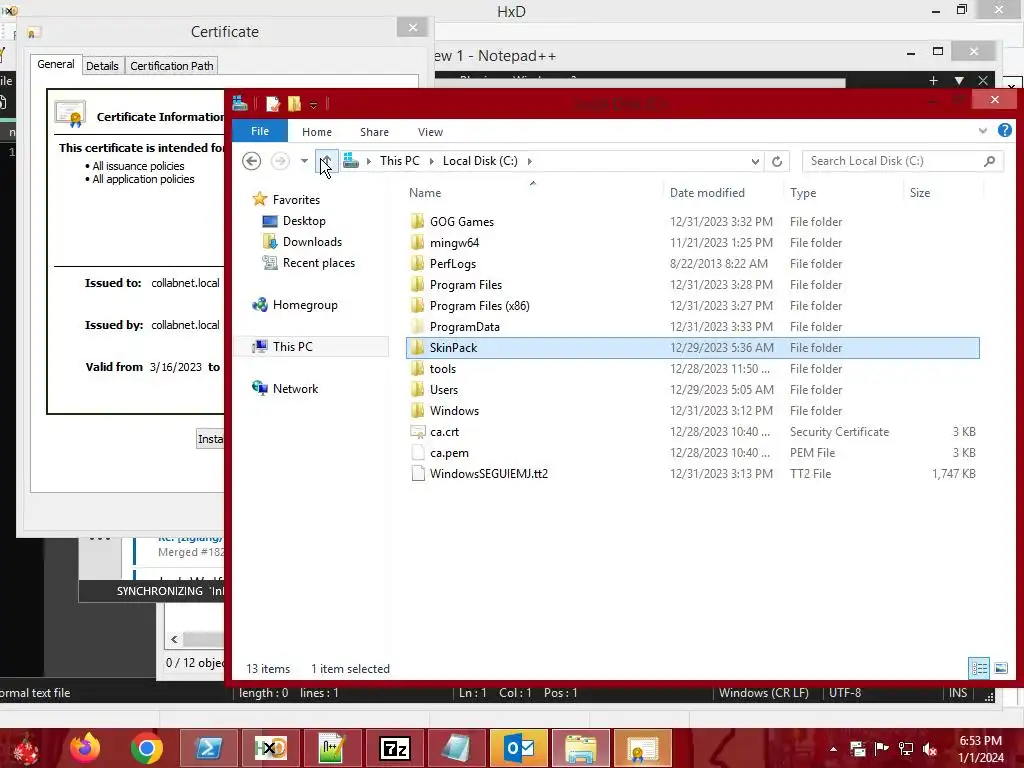Open the previous locations dropdown in address bar
The width and height of the screenshot is (1024, 768).
pyautogui.click(x=755, y=161)
